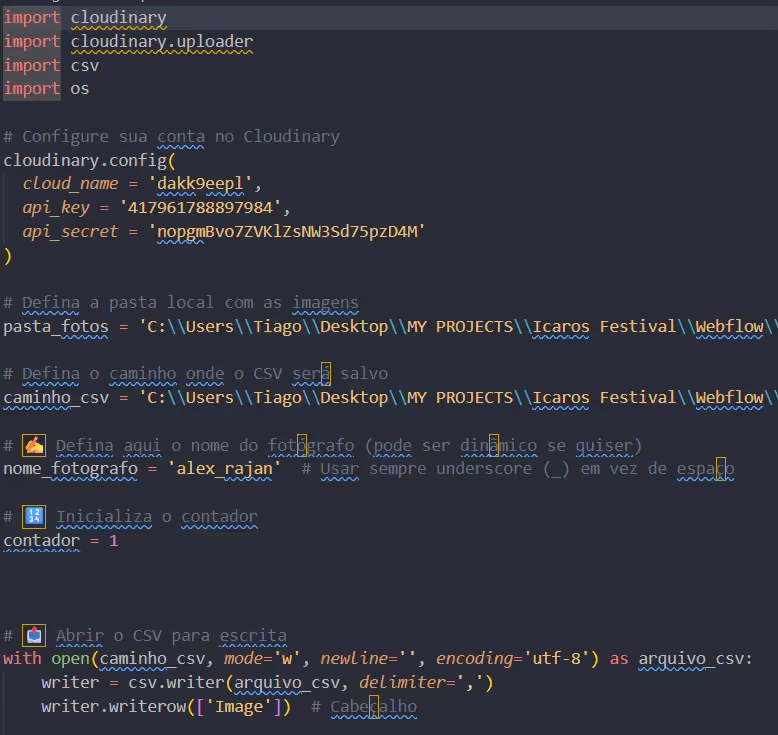
Task: Click the 'writer.writerow' call
Action: [x=114, y=707]
